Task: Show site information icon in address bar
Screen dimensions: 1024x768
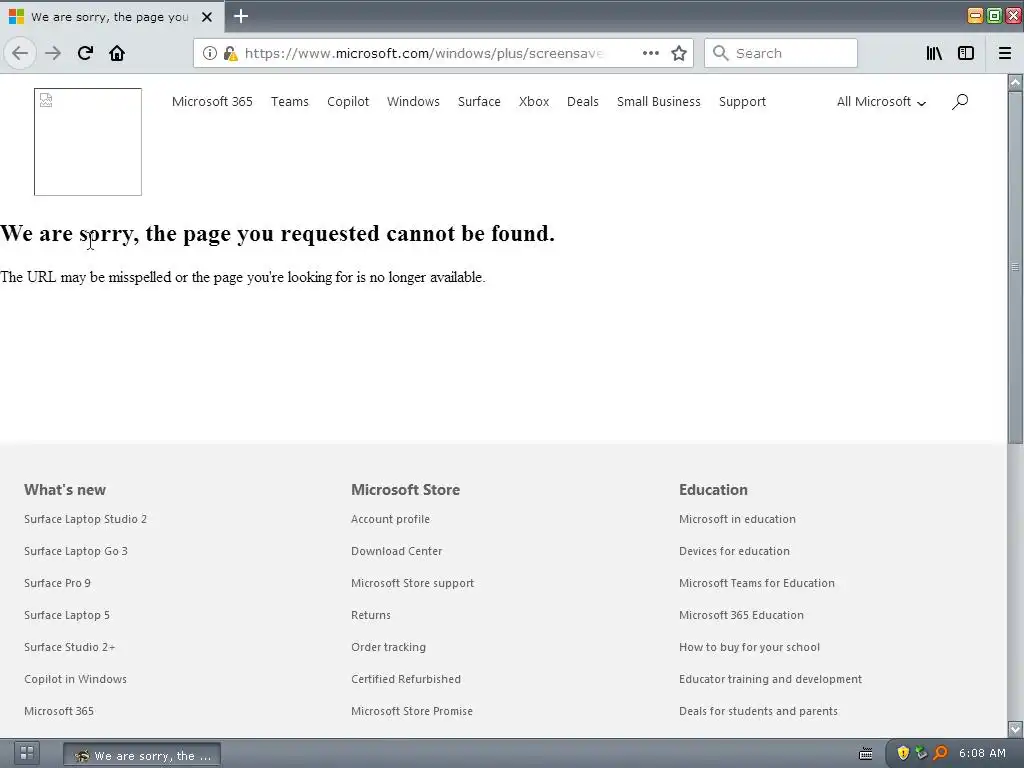Action: (210, 53)
